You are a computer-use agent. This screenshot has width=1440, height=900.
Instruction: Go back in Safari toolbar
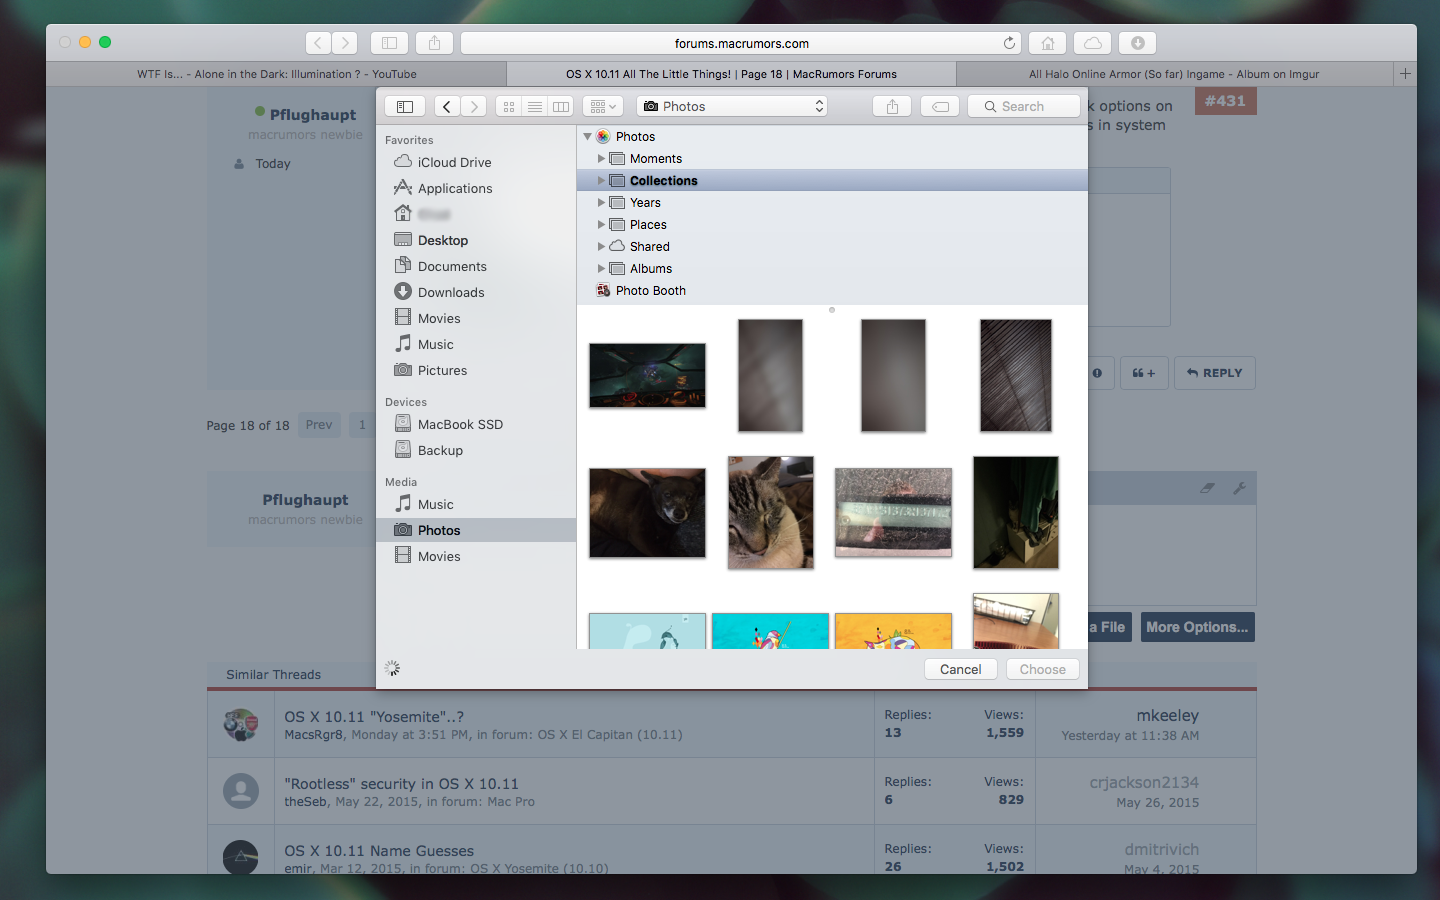click(318, 43)
